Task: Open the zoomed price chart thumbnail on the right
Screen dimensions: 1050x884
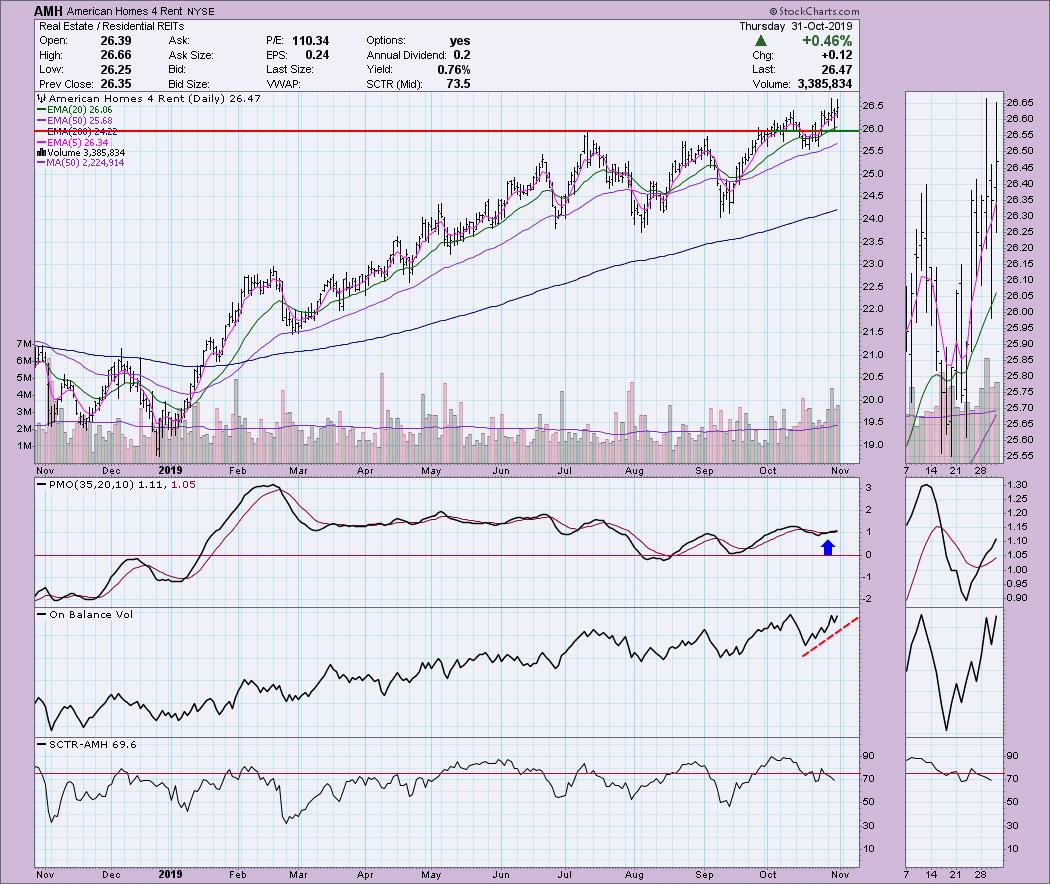Action: click(954, 278)
